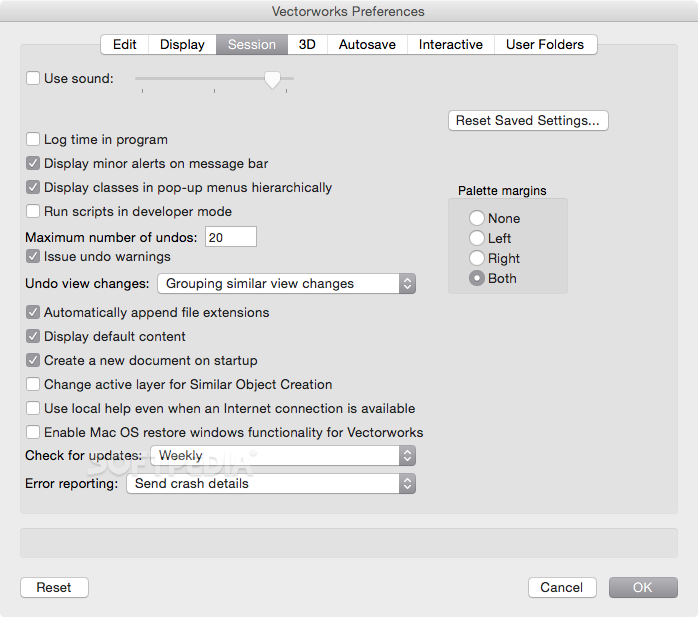Uncheck Display minor alerts on message bar

pyautogui.click(x=33, y=163)
